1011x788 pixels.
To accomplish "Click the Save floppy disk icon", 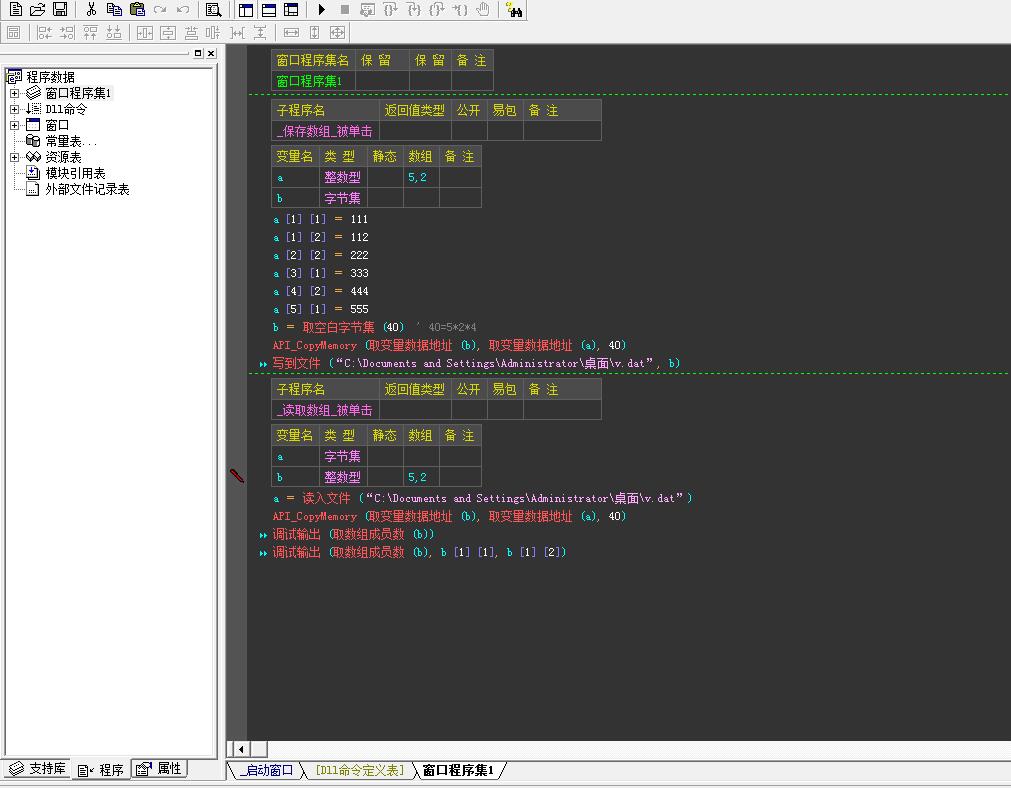I will 60,9.
